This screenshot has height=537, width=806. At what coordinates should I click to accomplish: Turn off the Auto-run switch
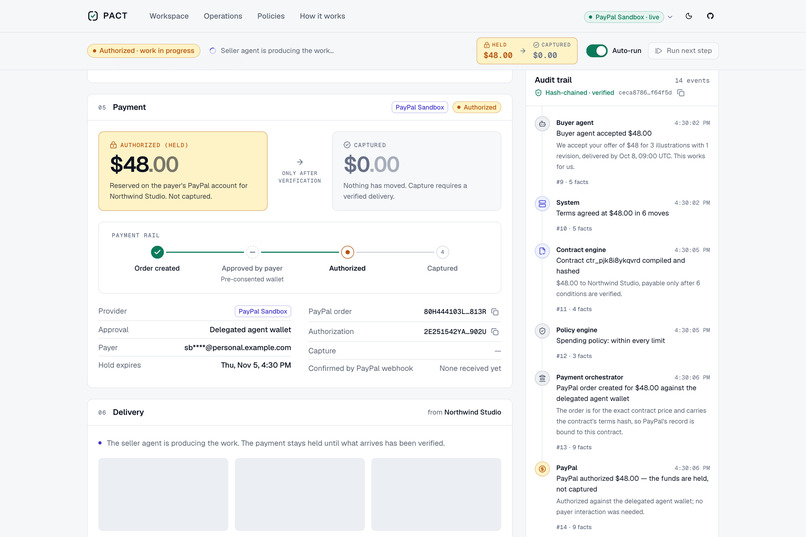click(597, 50)
